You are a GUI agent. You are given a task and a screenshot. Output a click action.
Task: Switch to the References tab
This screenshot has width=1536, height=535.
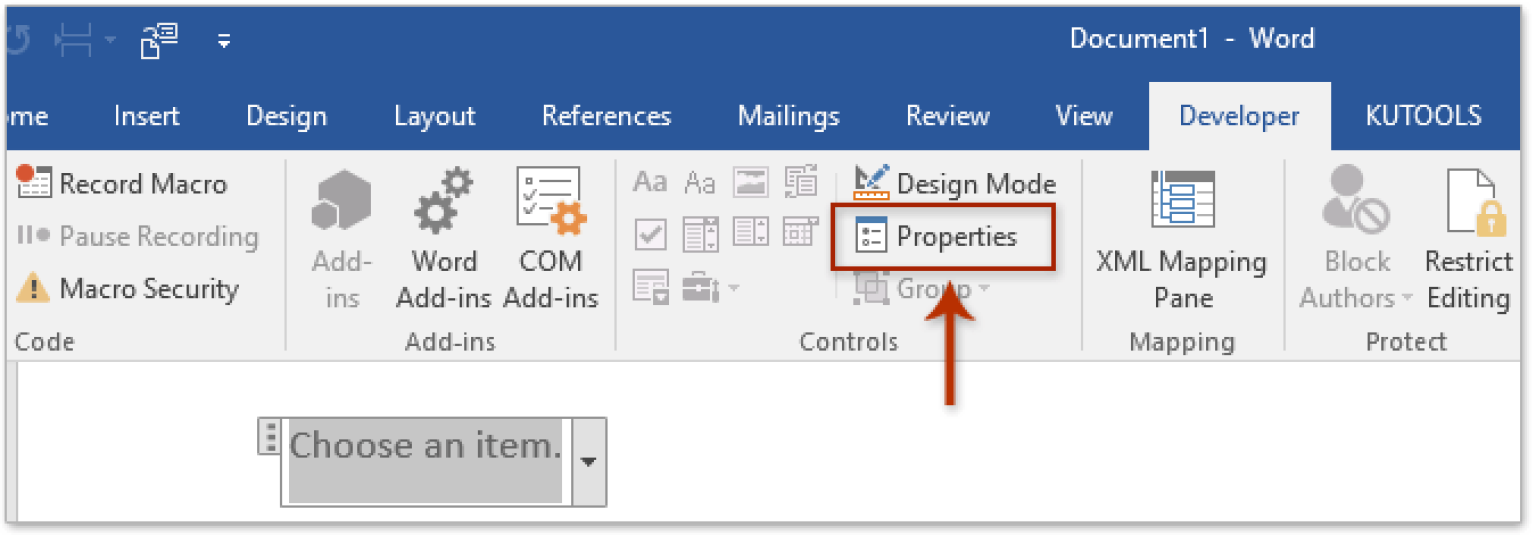click(606, 117)
